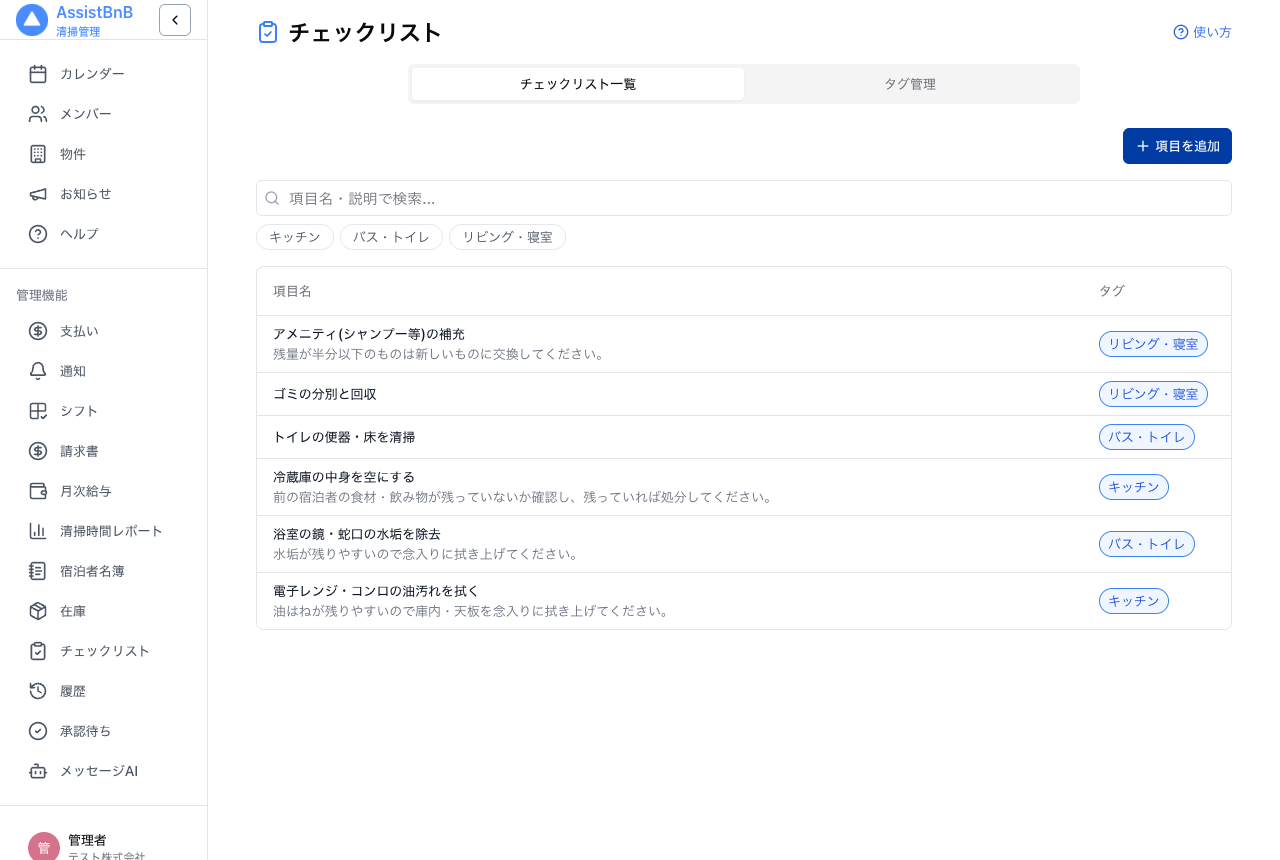This screenshot has height=860, width=1280.
Task: Click the シフト grid icon
Action: click(x=38, y=411)
